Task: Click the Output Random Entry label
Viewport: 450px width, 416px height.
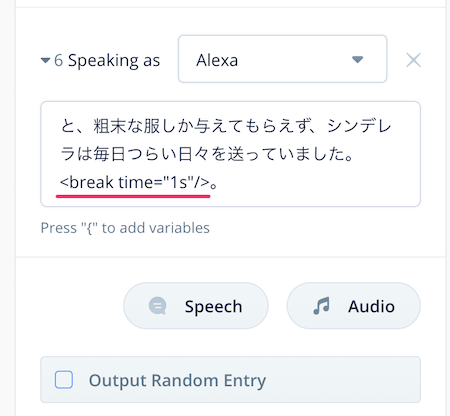Action: pyautogui.click(x=177, y=380)
